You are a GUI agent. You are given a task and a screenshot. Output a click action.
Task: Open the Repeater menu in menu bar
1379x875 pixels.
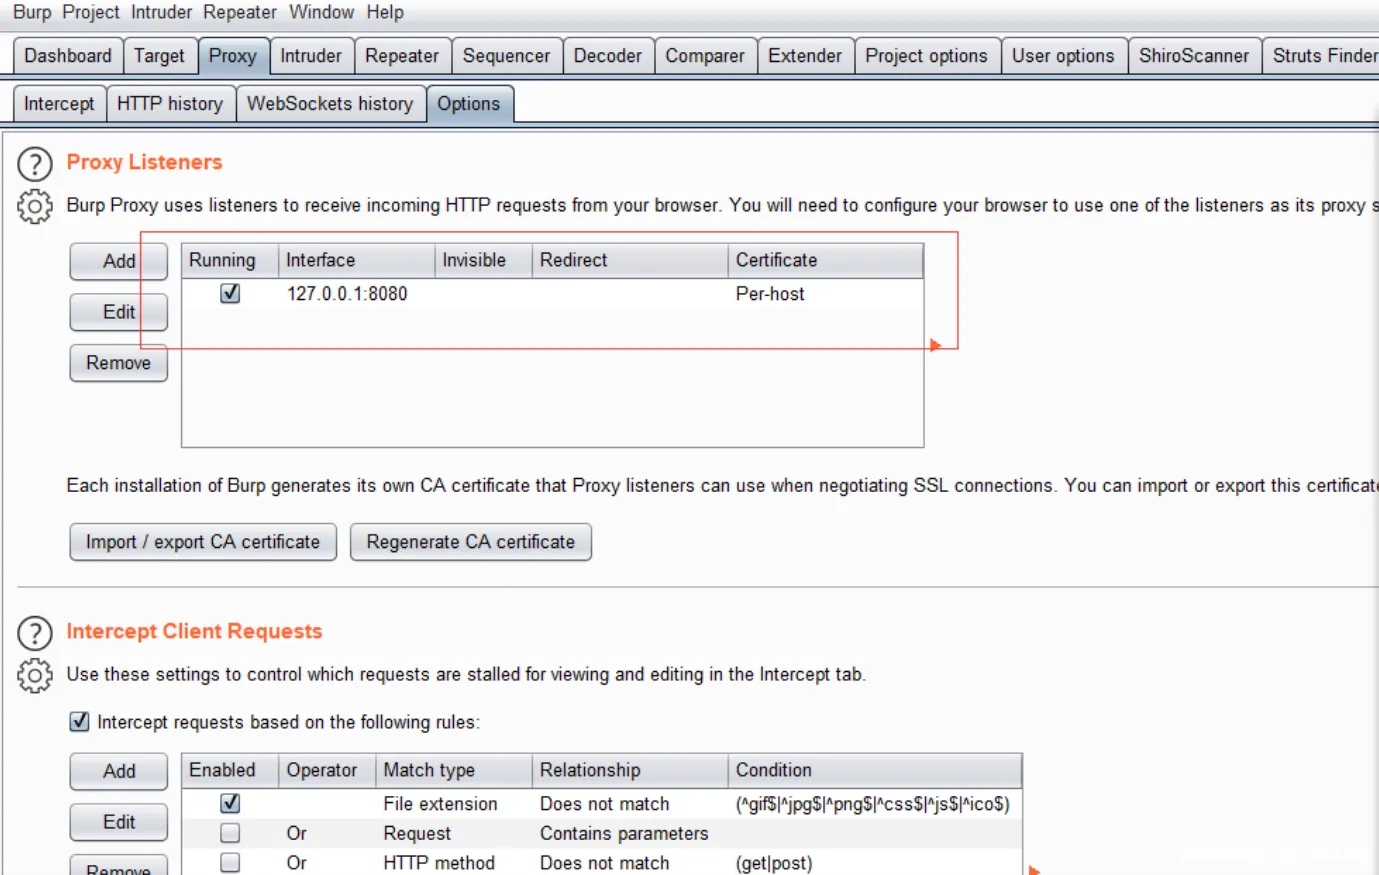[239, 12]
